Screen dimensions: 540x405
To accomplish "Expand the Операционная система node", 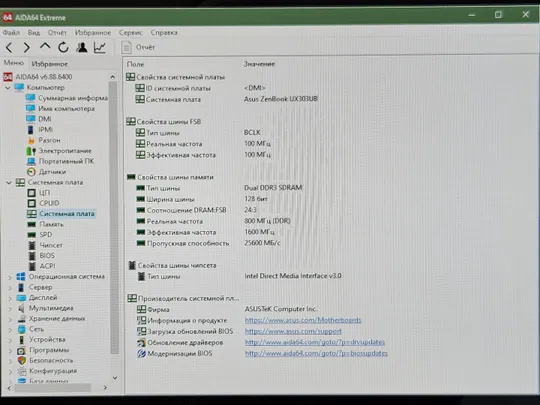I will click(x=10, y=277).
